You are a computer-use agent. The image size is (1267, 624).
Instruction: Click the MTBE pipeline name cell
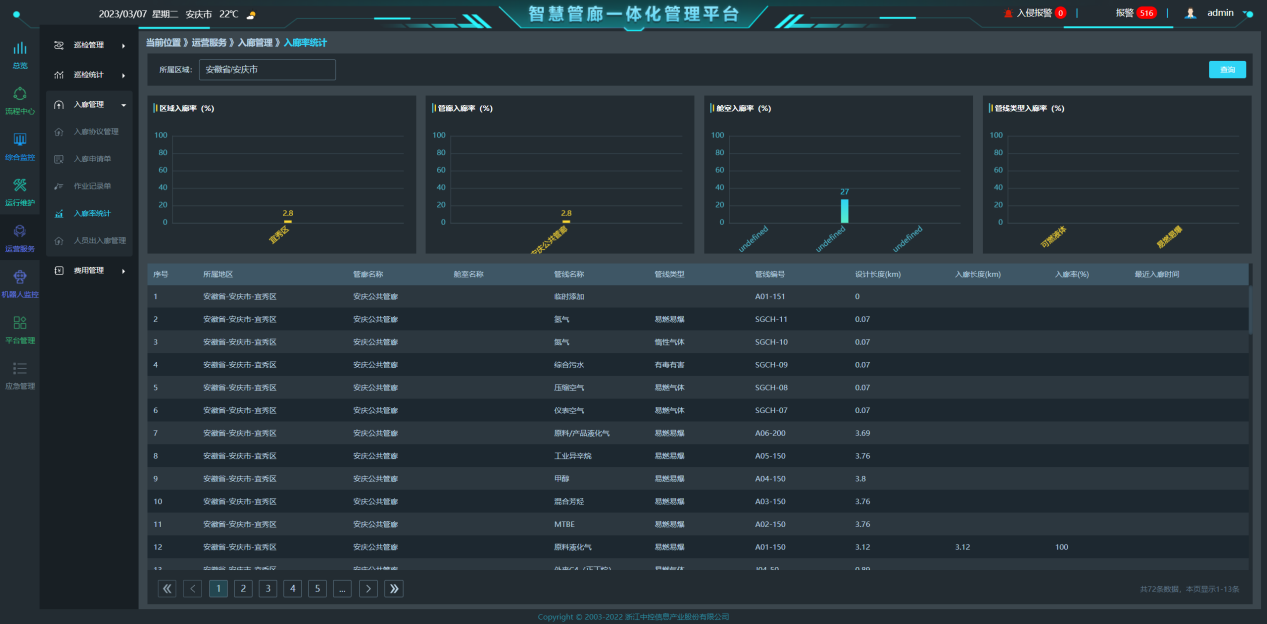pyautogui.click(x=564, y=524)
